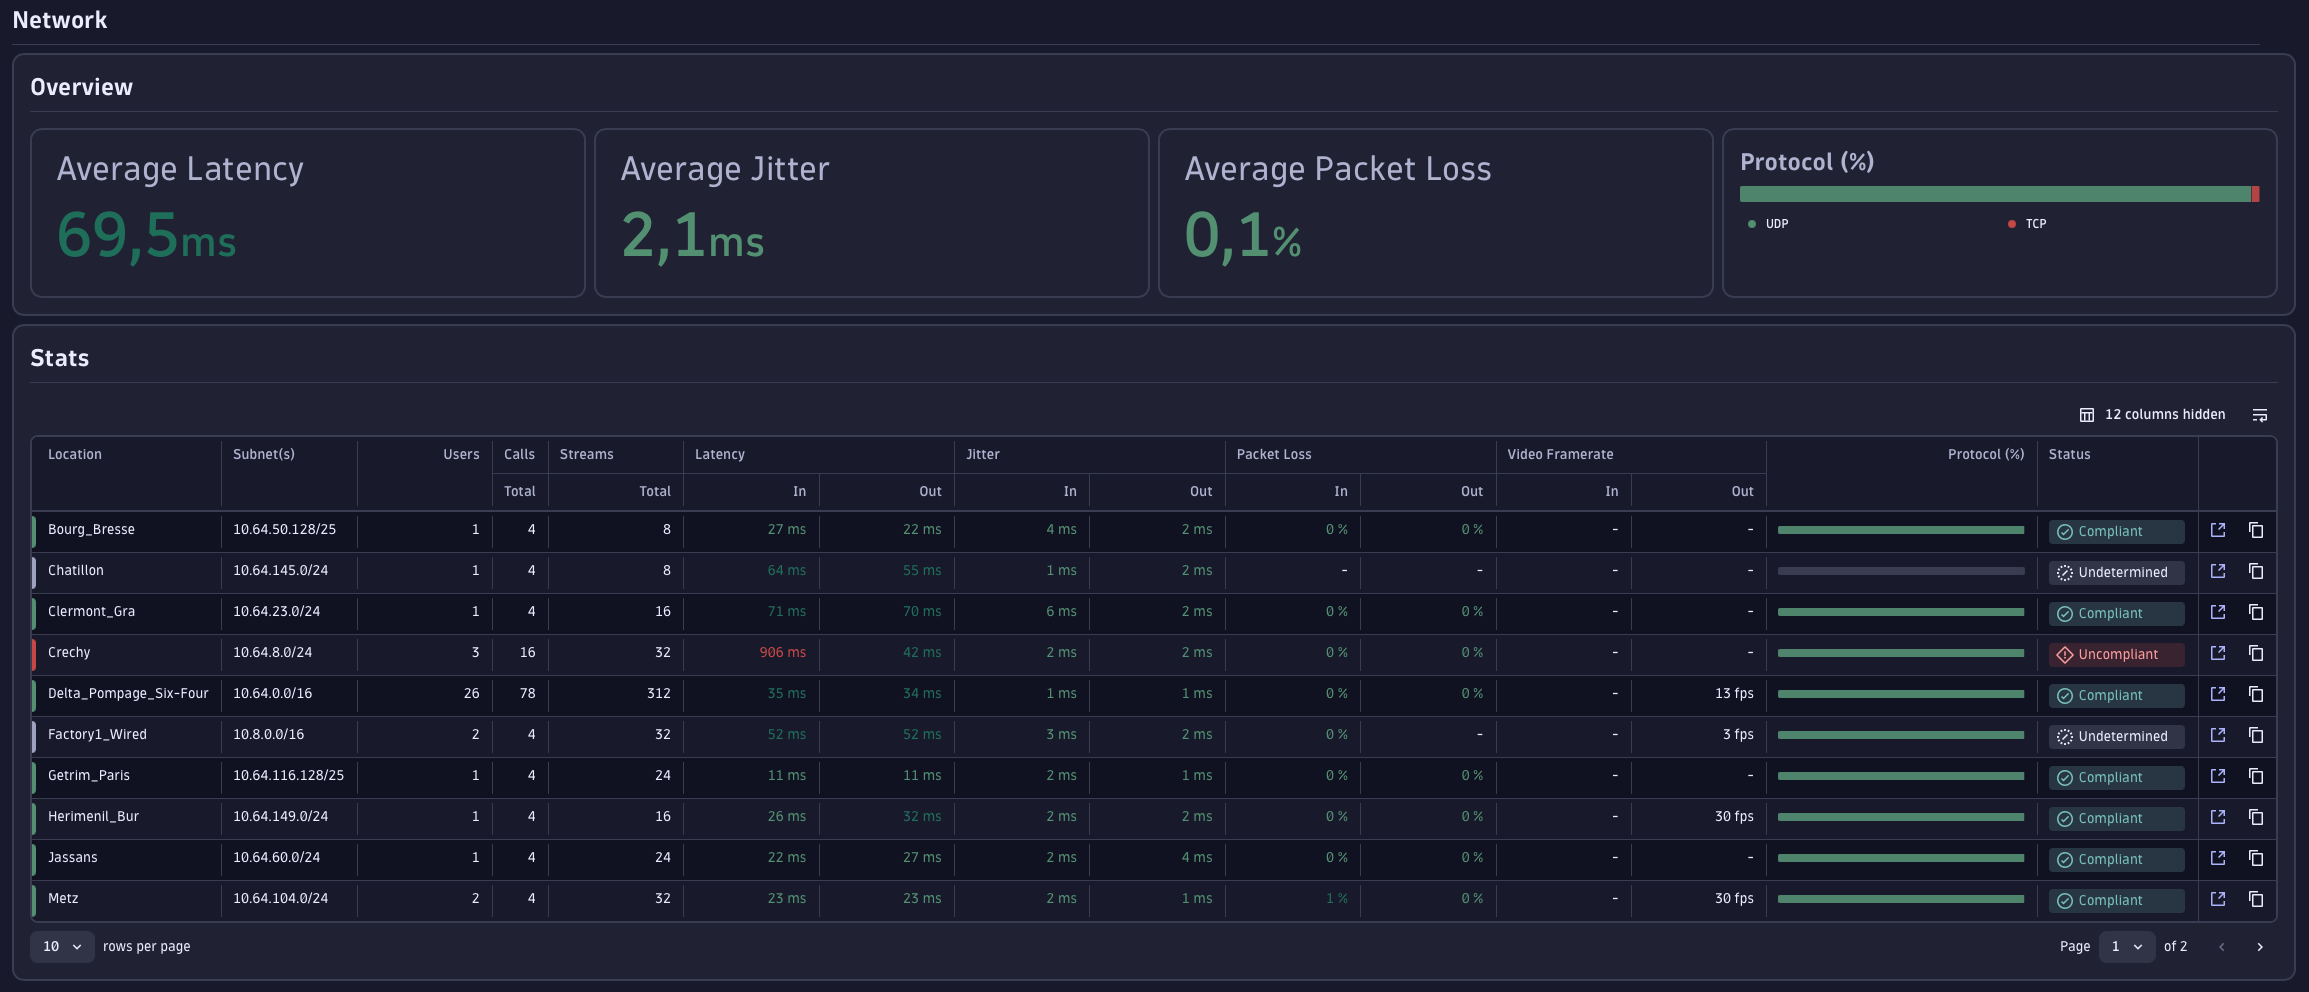Image resolution: width=2309 pixels, height=992 pixels.
Task: Copy the Chatillon row details
Action: coord(2256,571)
